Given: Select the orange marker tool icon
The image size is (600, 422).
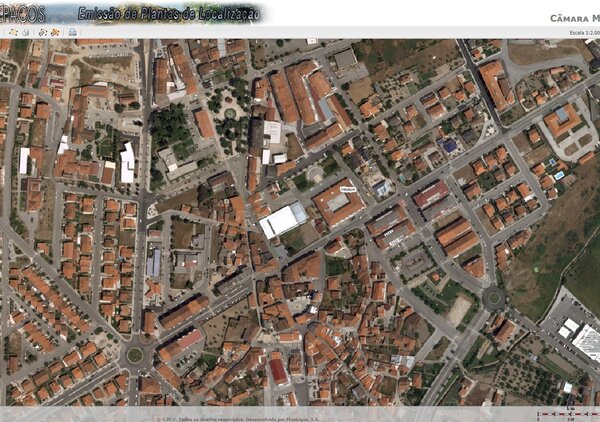Looking at the screenshot, I should (55, 32).
